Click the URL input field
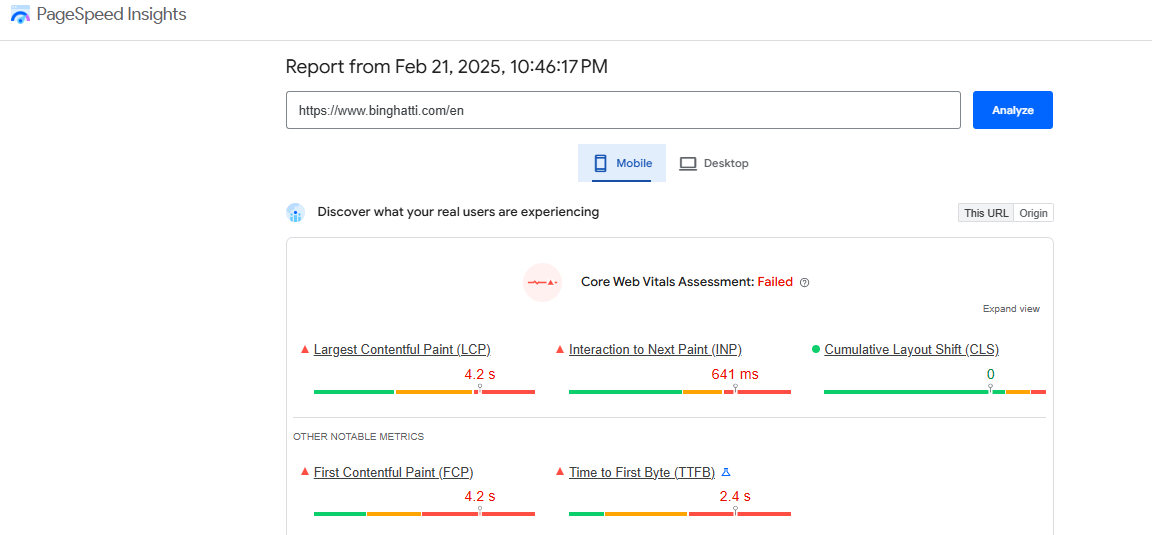The image size is (1152, 535). pyautogui.click(x=623, y=110)
